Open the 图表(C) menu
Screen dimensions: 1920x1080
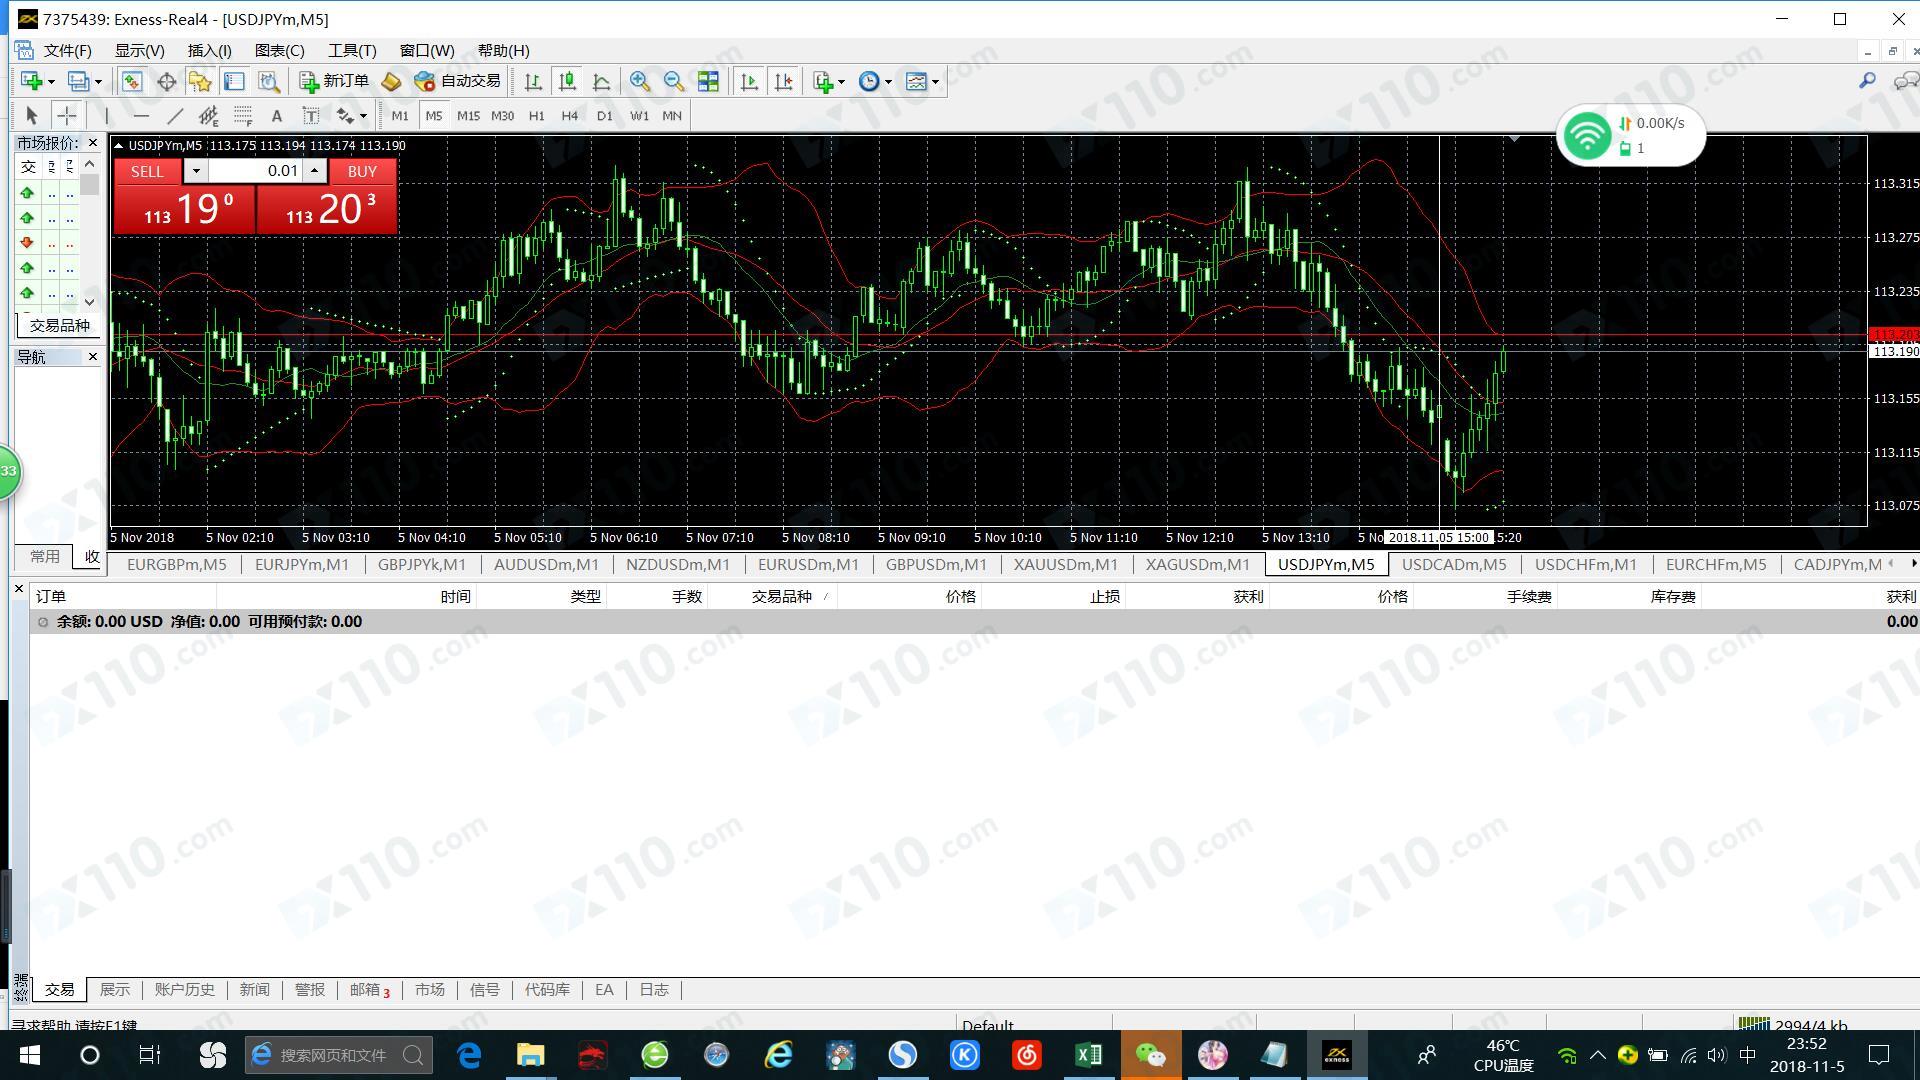(279, 50)
